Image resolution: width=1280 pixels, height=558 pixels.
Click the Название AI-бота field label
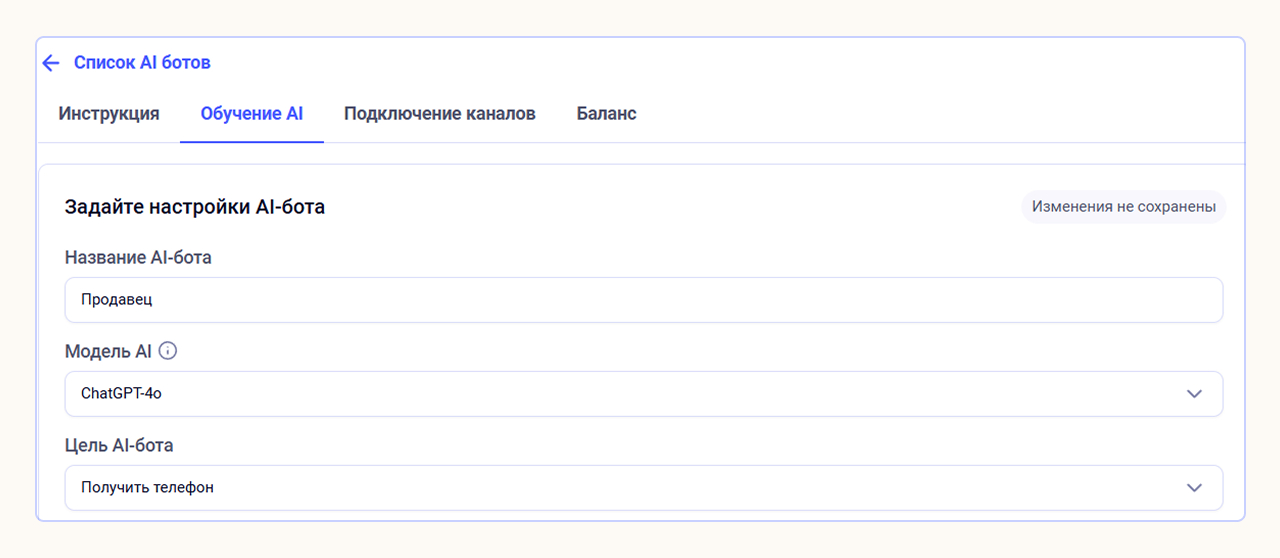(x=138, y=257)
